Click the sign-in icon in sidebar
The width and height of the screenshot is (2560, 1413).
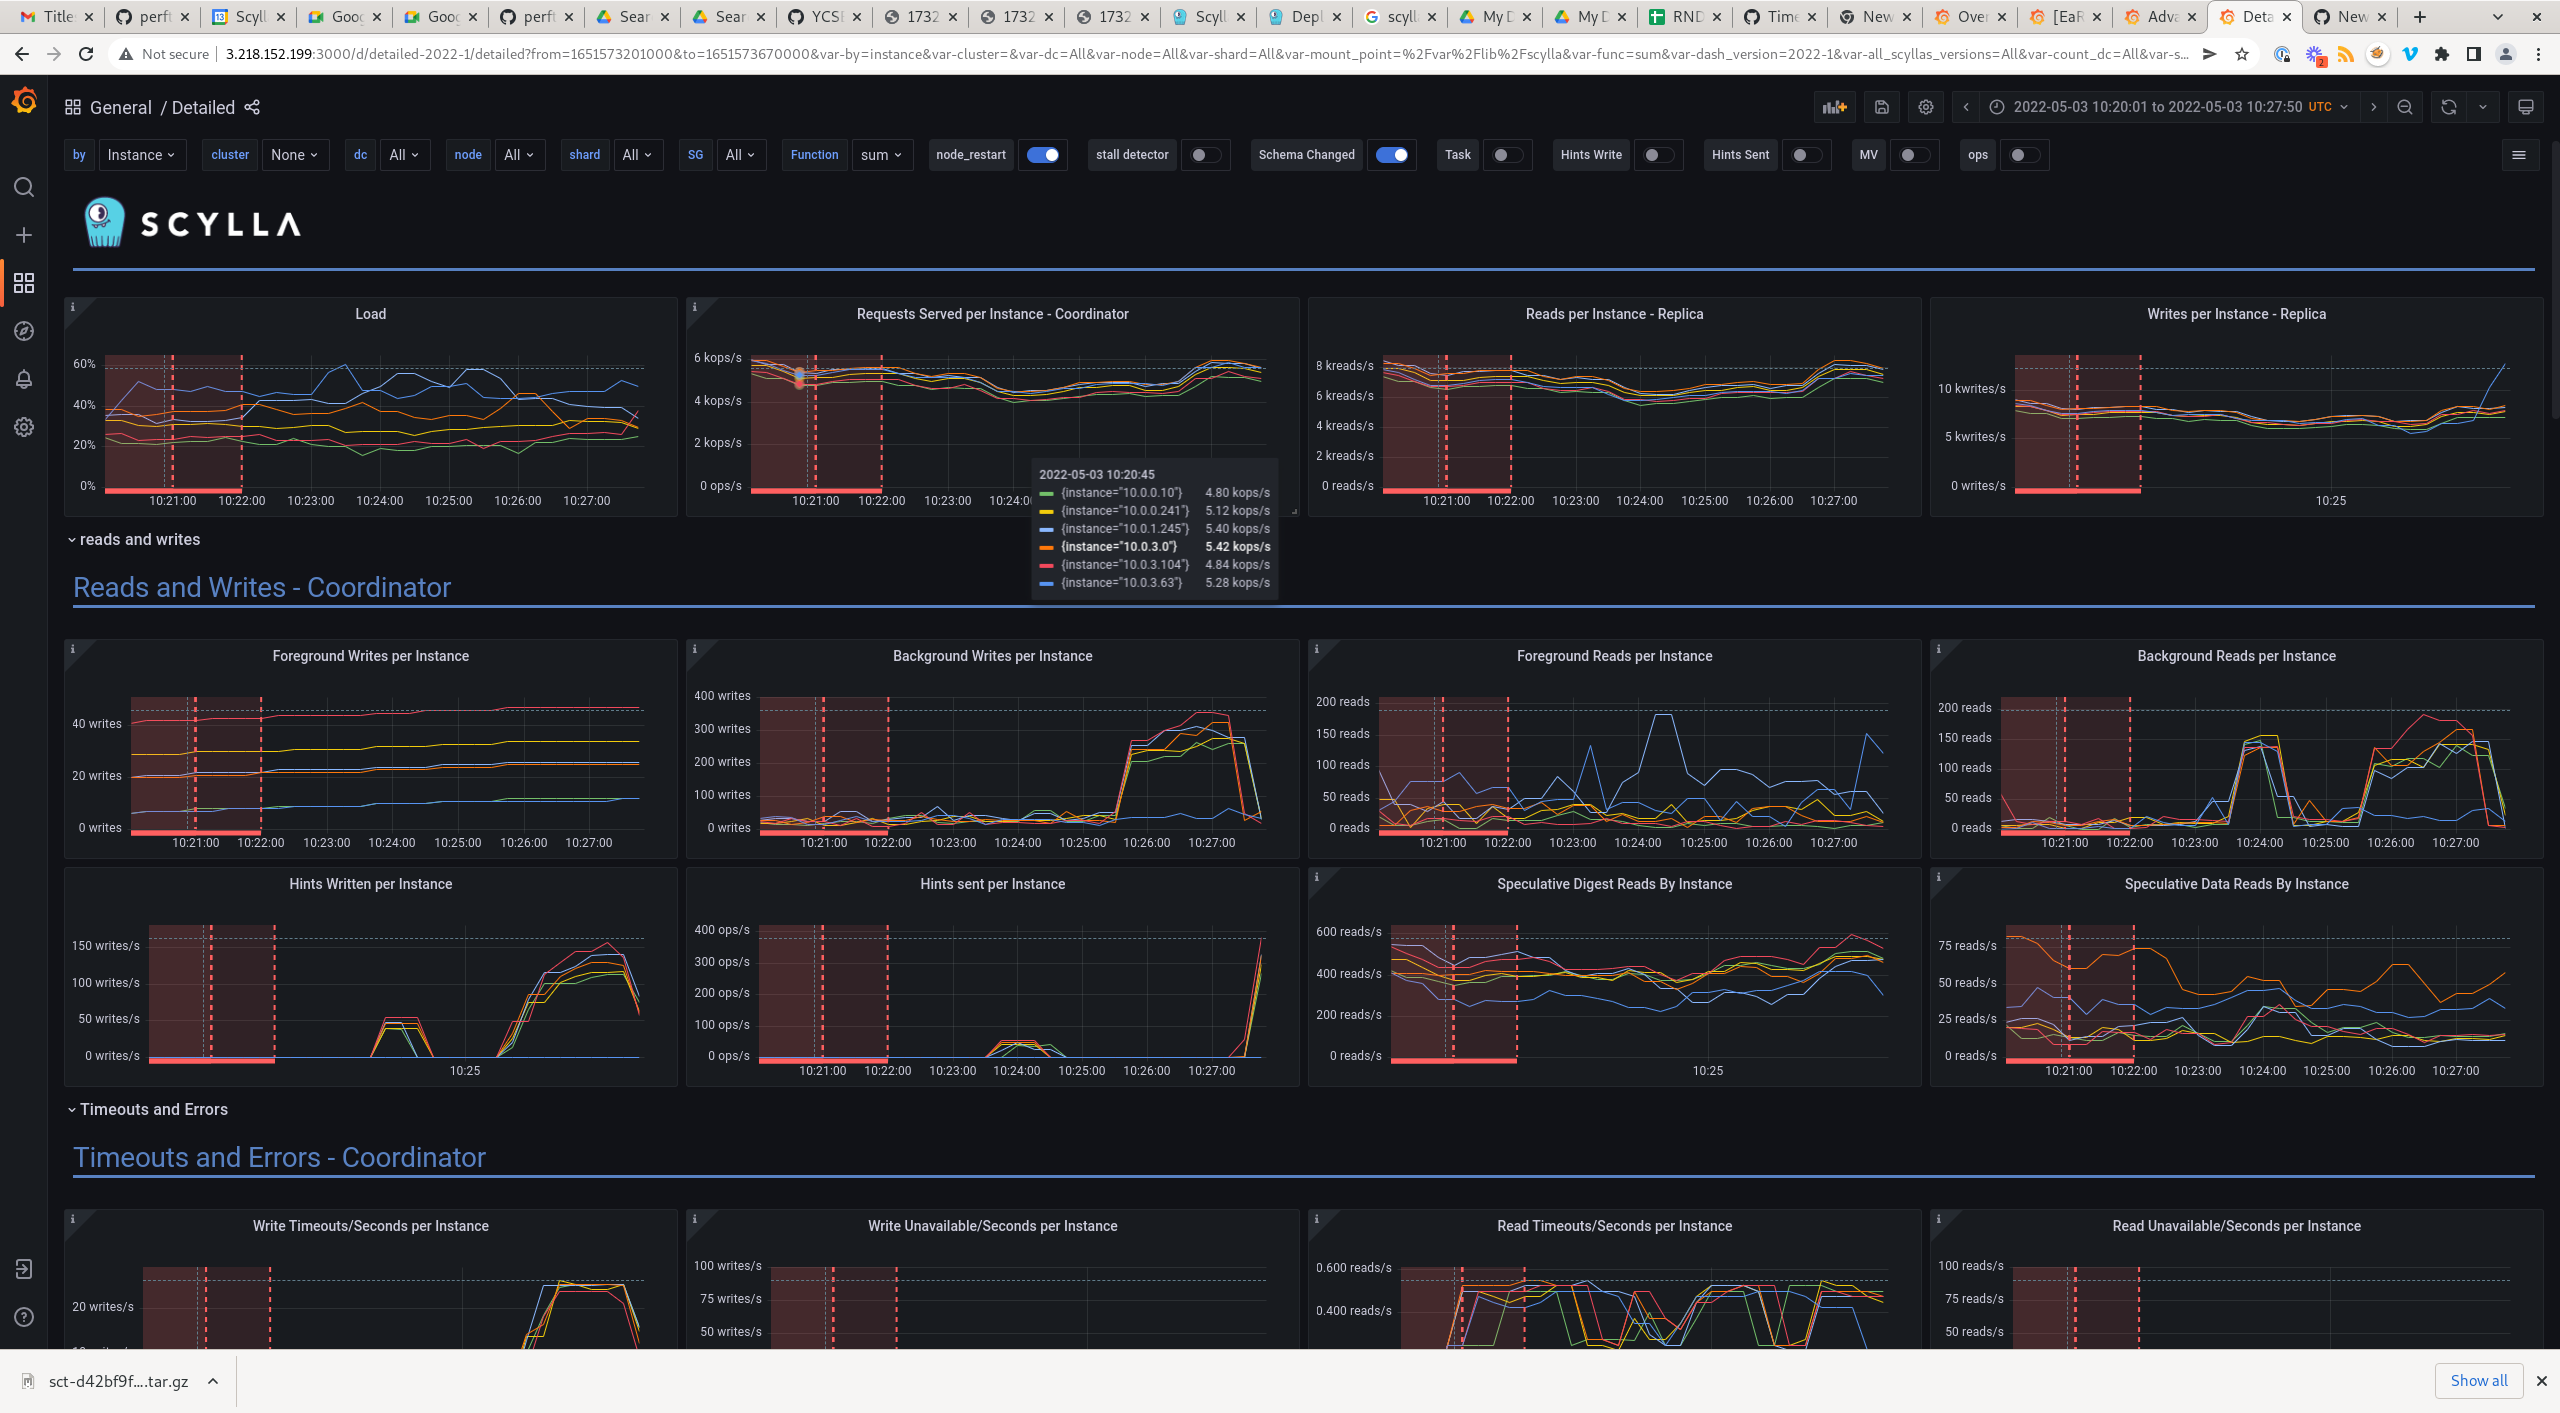[24, 1269]
